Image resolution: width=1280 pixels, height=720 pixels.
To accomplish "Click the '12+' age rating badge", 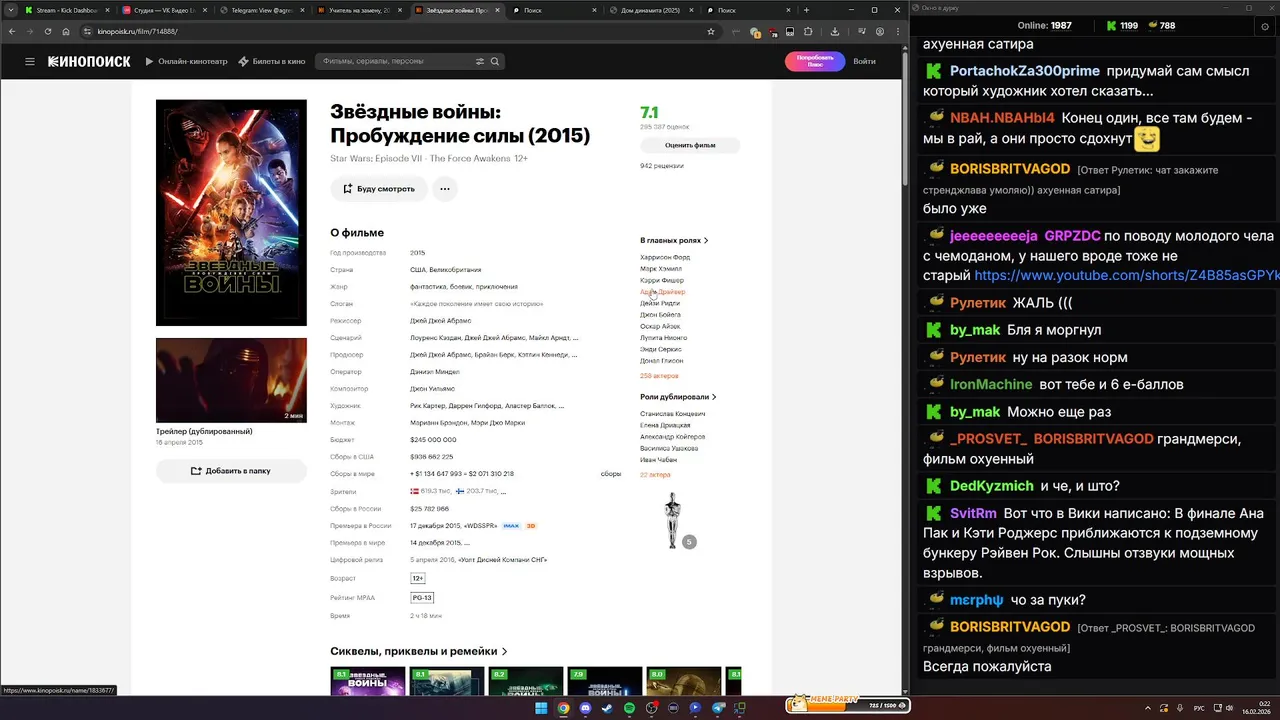I will [418, 578].
